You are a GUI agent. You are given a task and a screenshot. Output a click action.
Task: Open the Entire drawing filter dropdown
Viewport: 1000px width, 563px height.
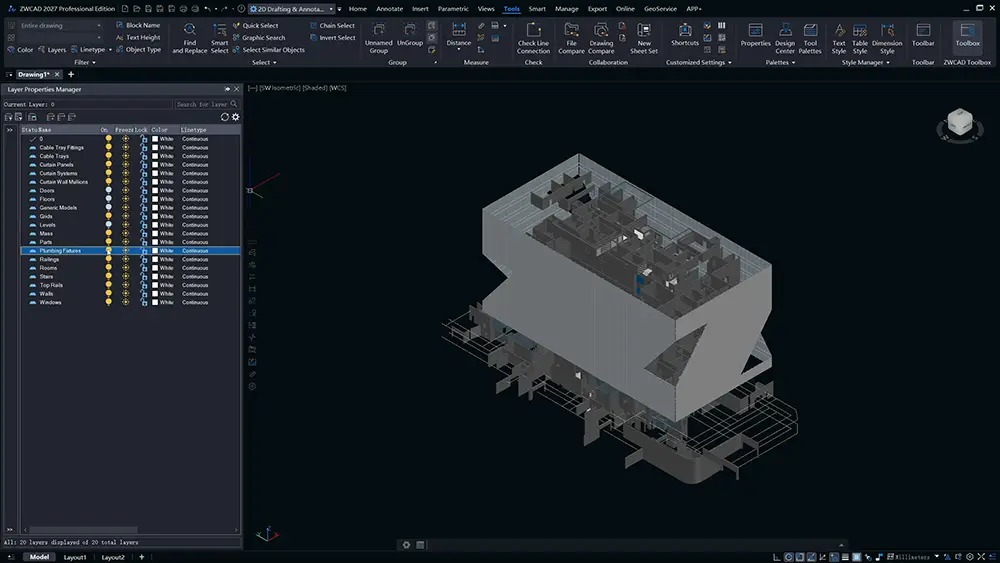point(60,26)
